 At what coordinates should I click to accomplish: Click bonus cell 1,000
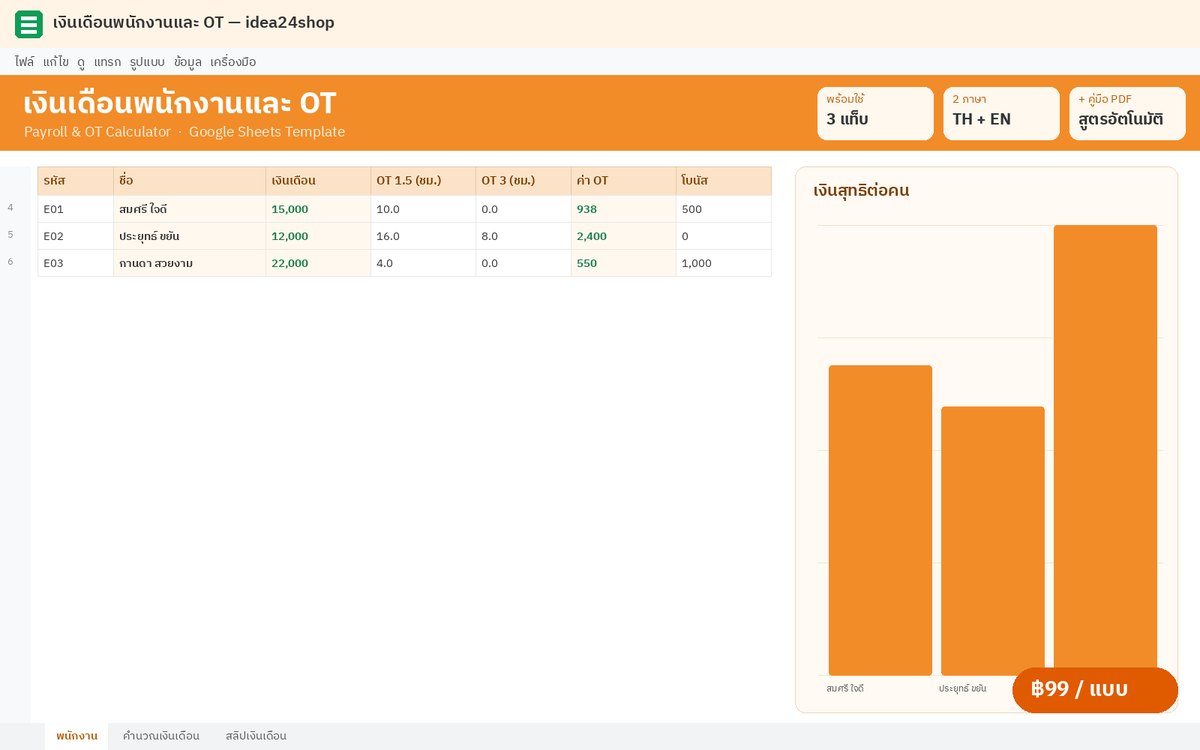click(724, 263)
